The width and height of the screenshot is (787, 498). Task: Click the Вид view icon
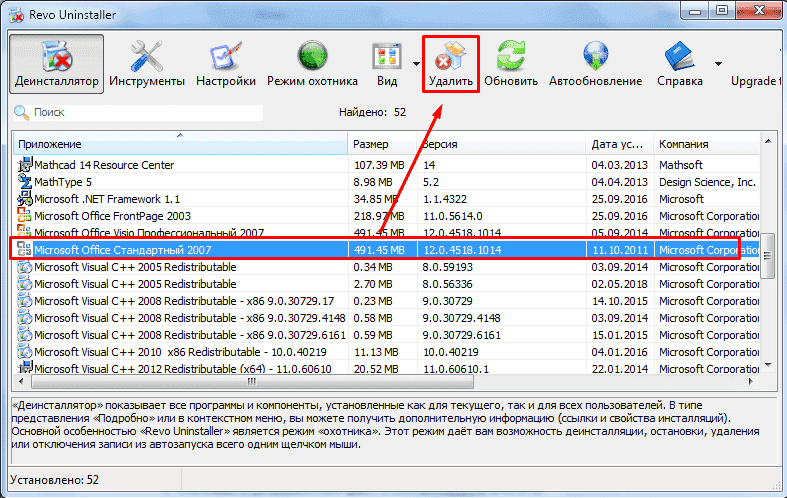click(x=387, y=55)
